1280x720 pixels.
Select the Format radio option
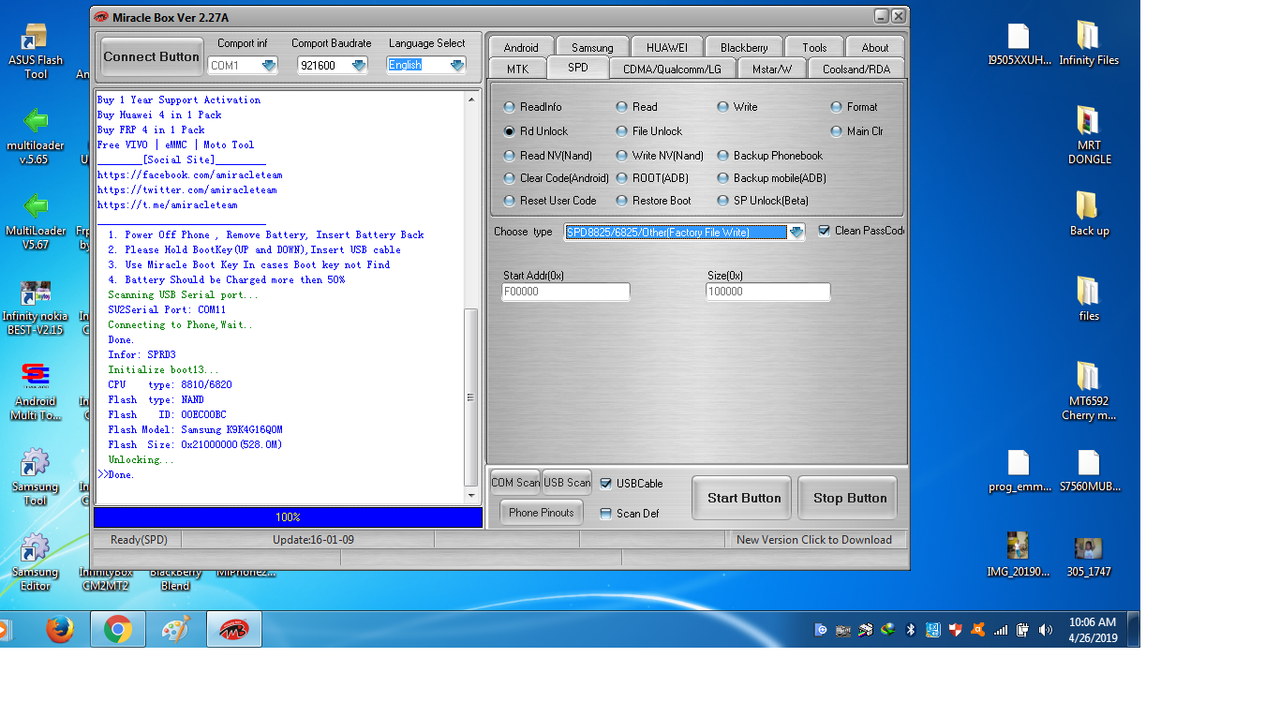[x=854, y=107]
